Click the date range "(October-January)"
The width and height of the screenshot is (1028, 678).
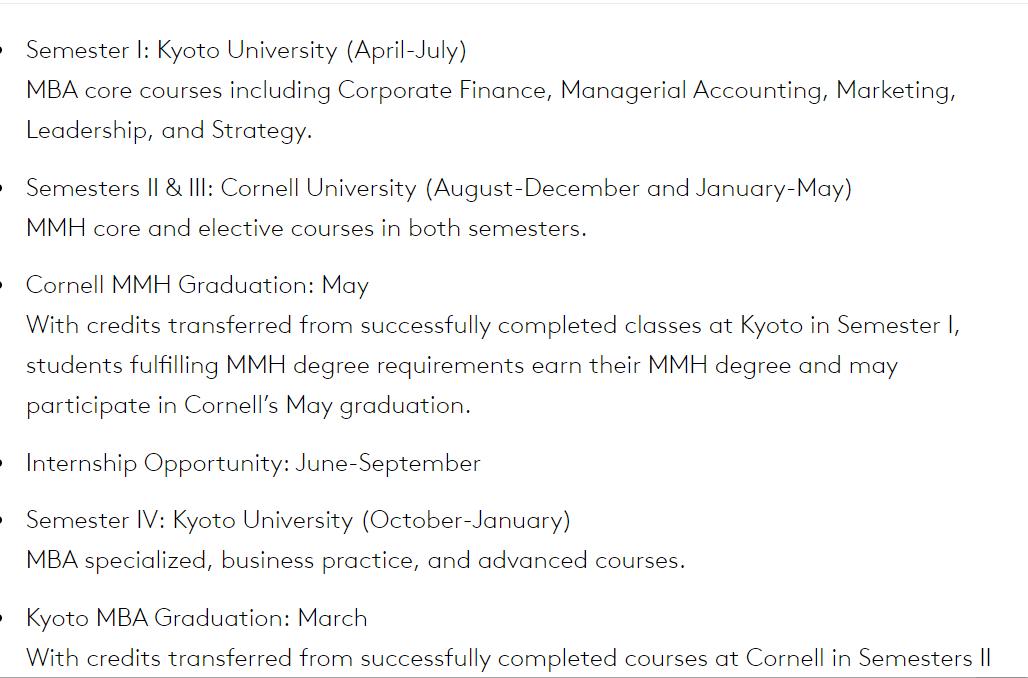click(x=466, y=520)
